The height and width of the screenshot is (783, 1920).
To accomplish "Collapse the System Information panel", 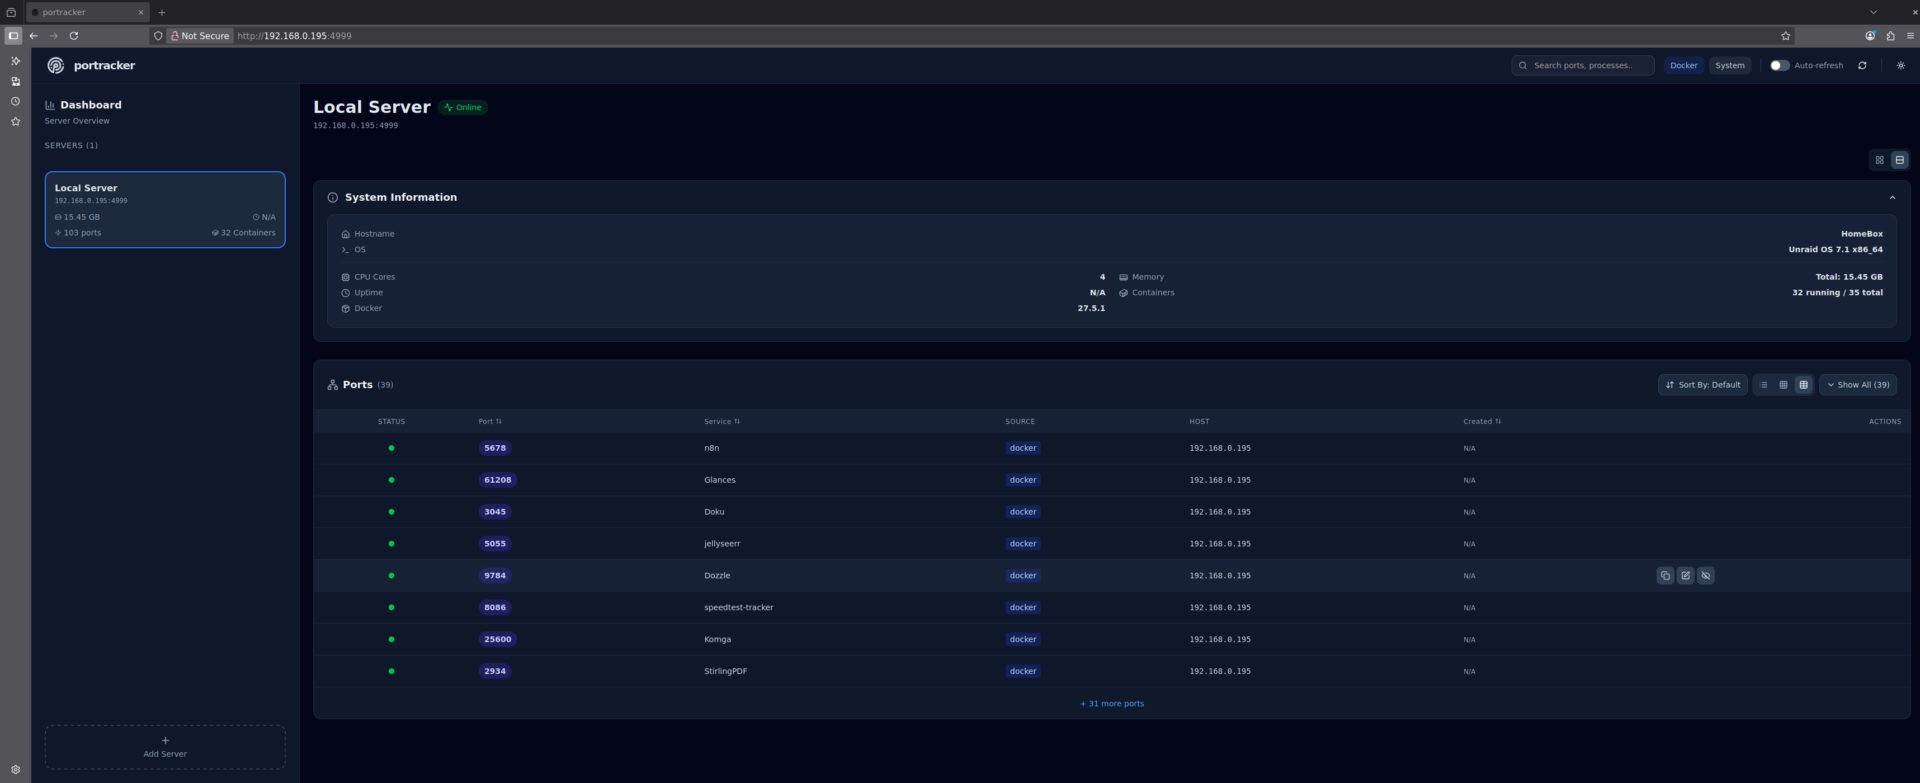I will pyautogui.click(x=1892, y=198).
